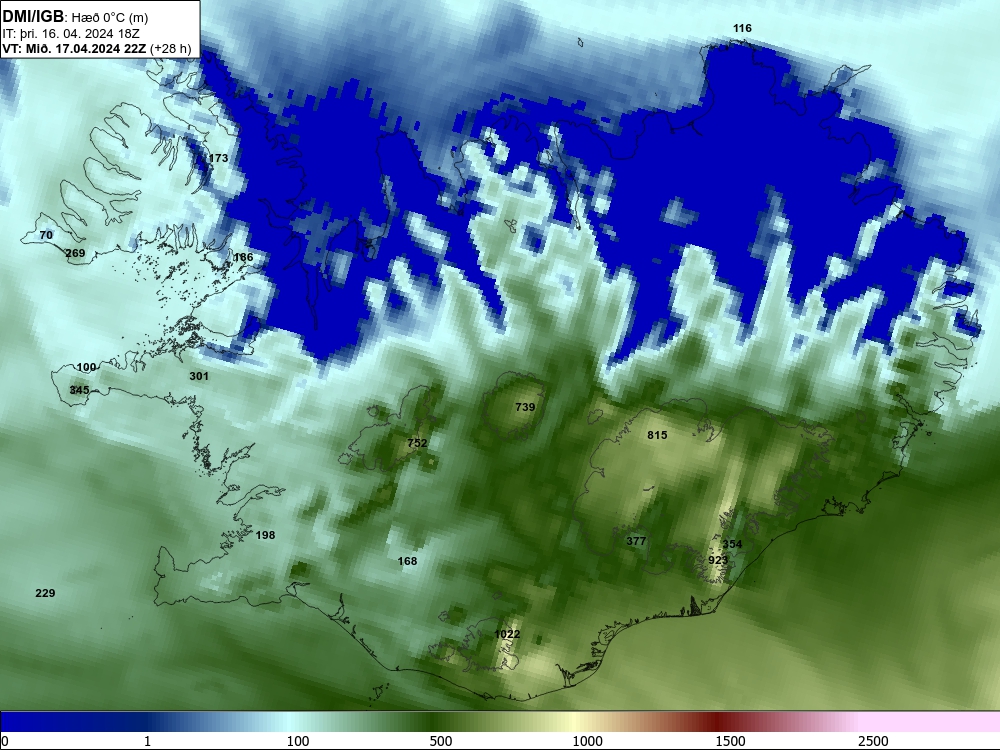This screenshot has height=750, width=1000.
Task: Click the 186 value label
Action: [x=244, y=258]
